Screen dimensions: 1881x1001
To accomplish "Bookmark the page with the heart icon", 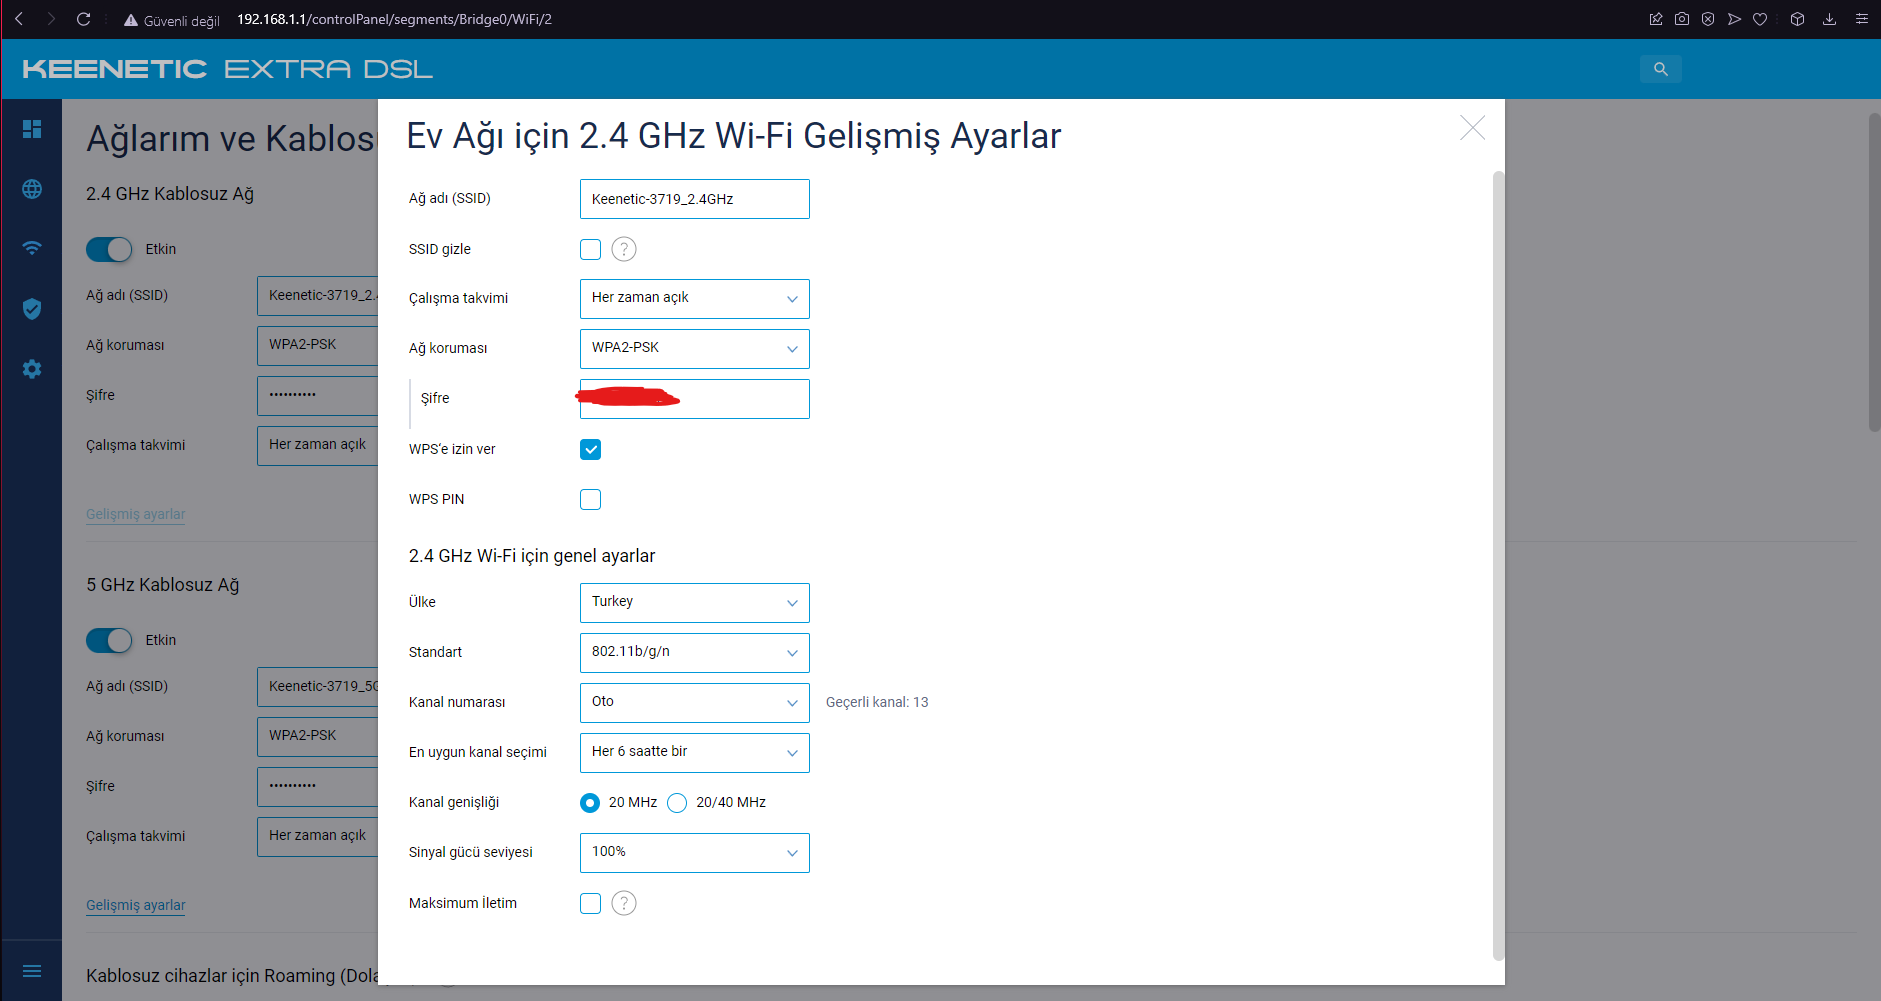I will tap(1760, 19).
